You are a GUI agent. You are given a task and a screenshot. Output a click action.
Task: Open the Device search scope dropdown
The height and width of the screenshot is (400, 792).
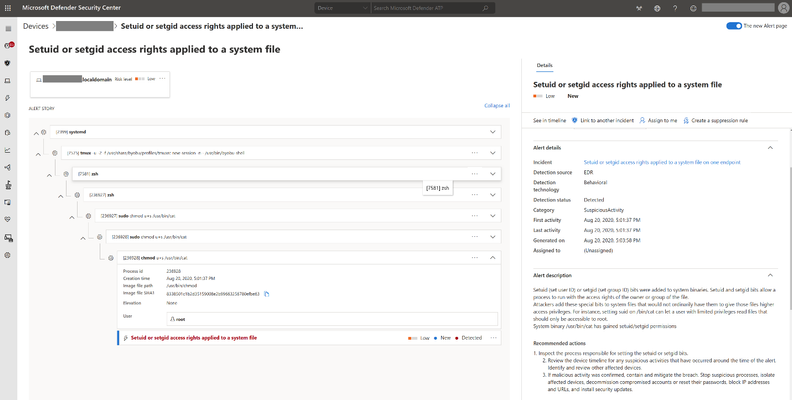point(342,8)
